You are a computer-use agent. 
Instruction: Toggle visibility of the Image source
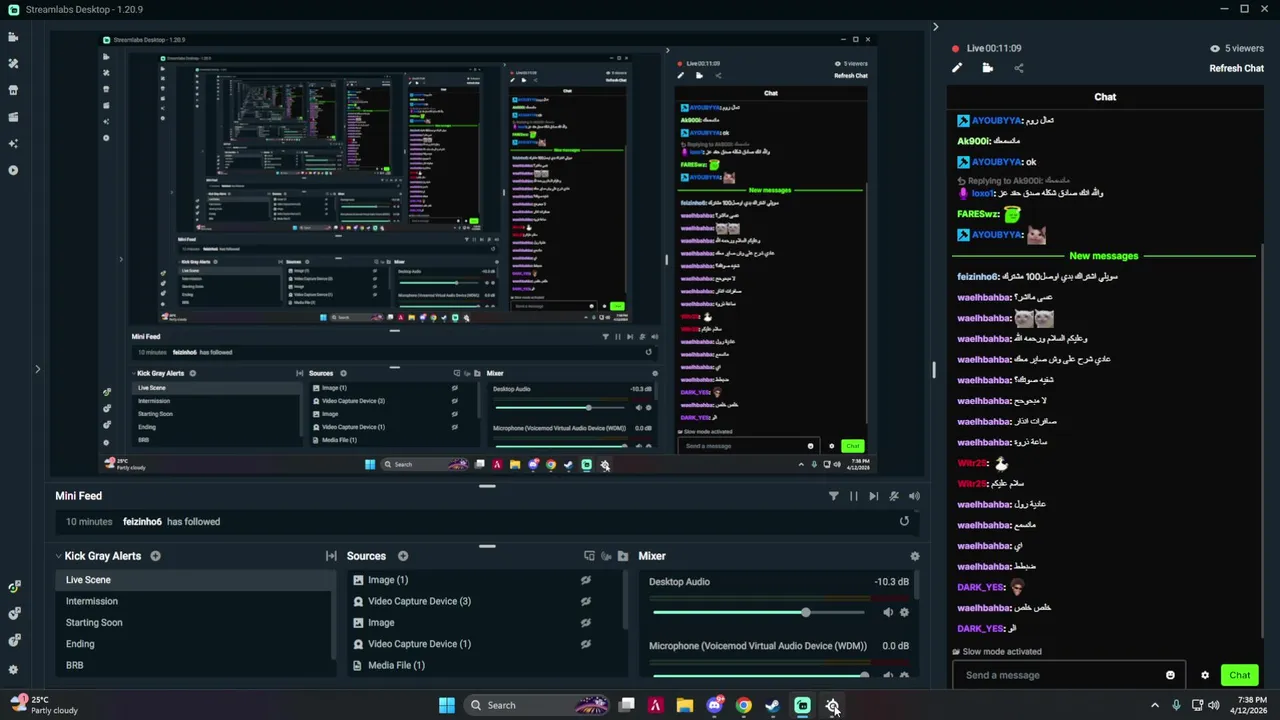(585, 622)
